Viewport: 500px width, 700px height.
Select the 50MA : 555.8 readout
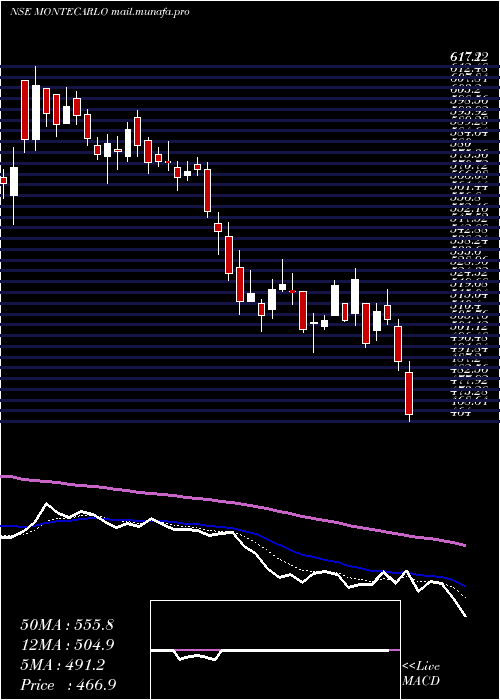click(x=67, y=625)
